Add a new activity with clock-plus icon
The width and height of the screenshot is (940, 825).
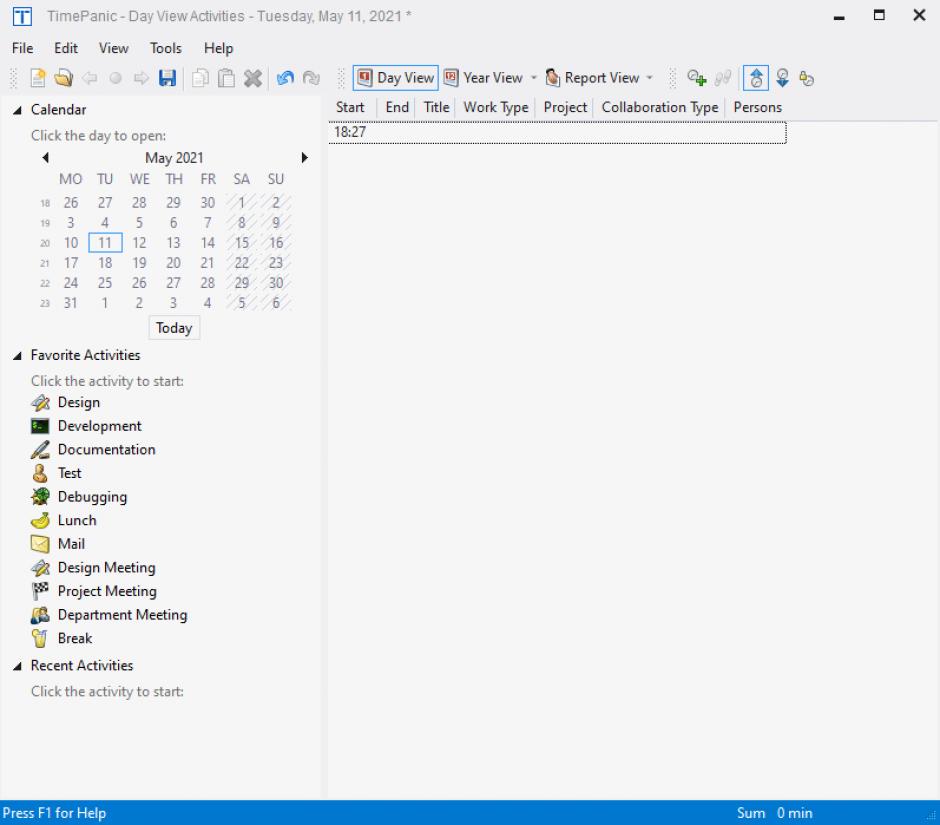[x=697, y=78]
